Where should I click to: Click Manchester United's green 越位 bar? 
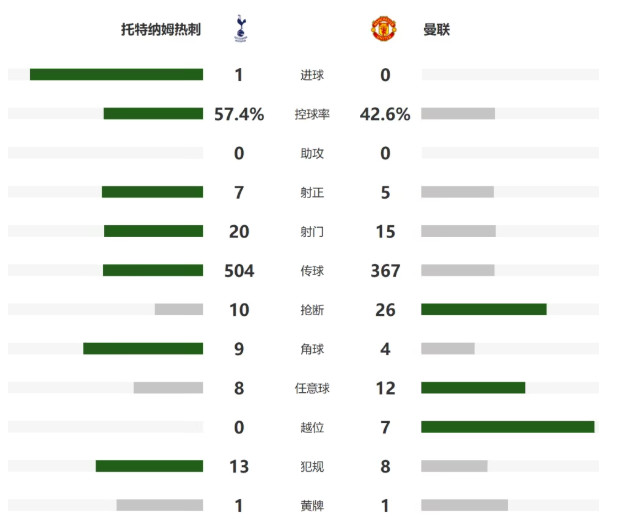[x=508, y=427]
